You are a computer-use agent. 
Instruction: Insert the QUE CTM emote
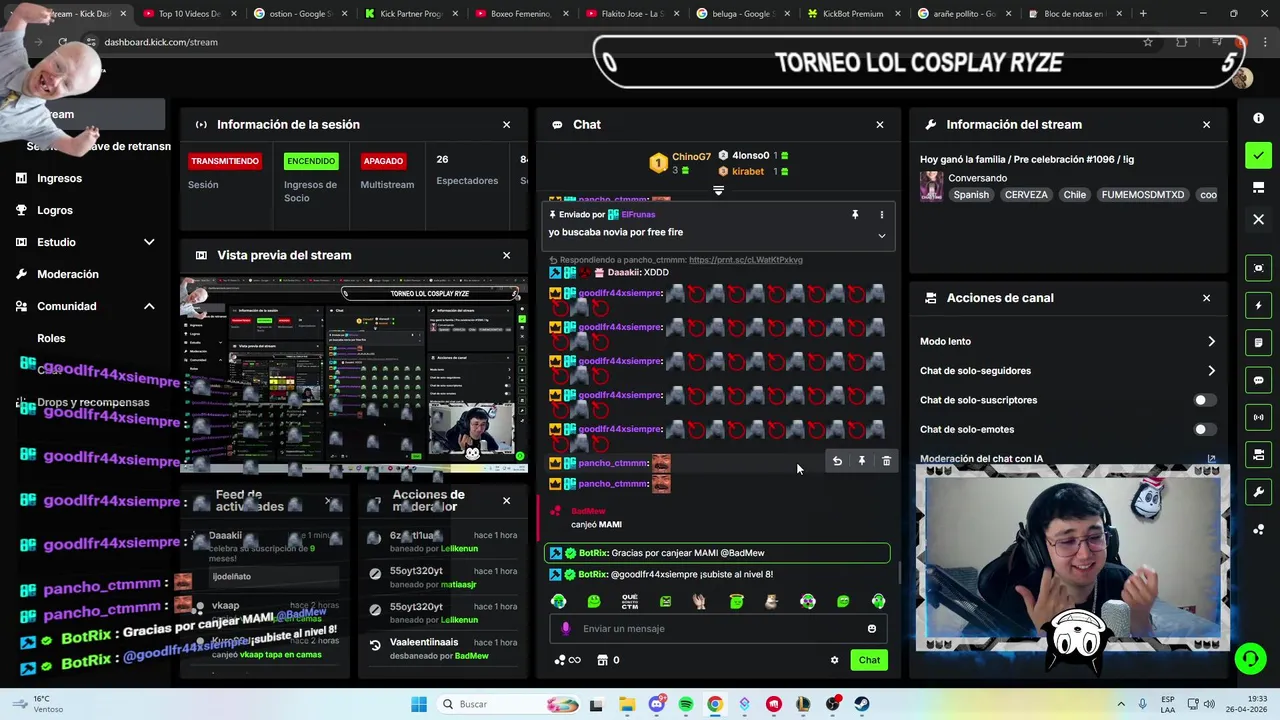pyautogui.click(x=630, y=601)
